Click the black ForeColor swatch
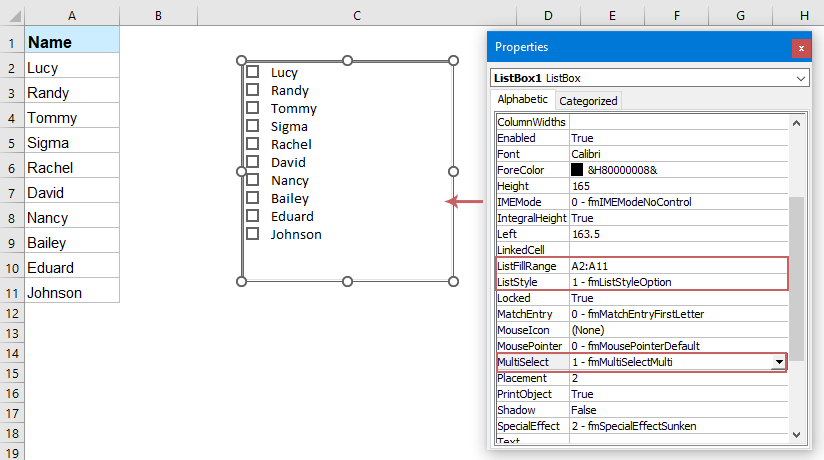This screenshot has width=824, height=460. coord(577,170)
